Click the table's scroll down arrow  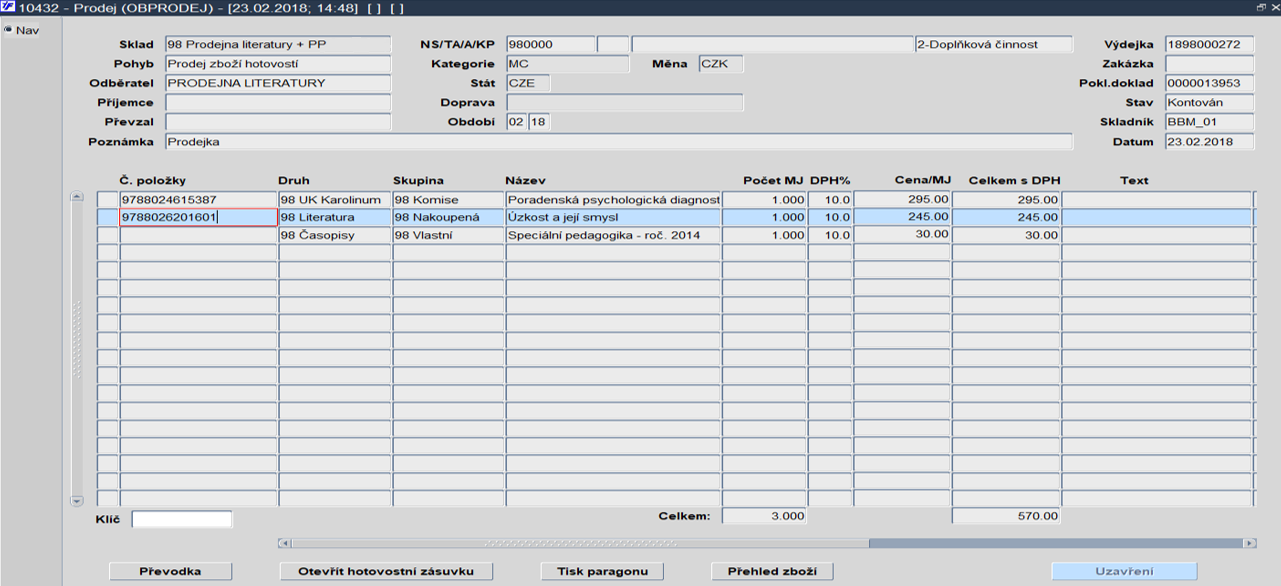coord(77,500)
